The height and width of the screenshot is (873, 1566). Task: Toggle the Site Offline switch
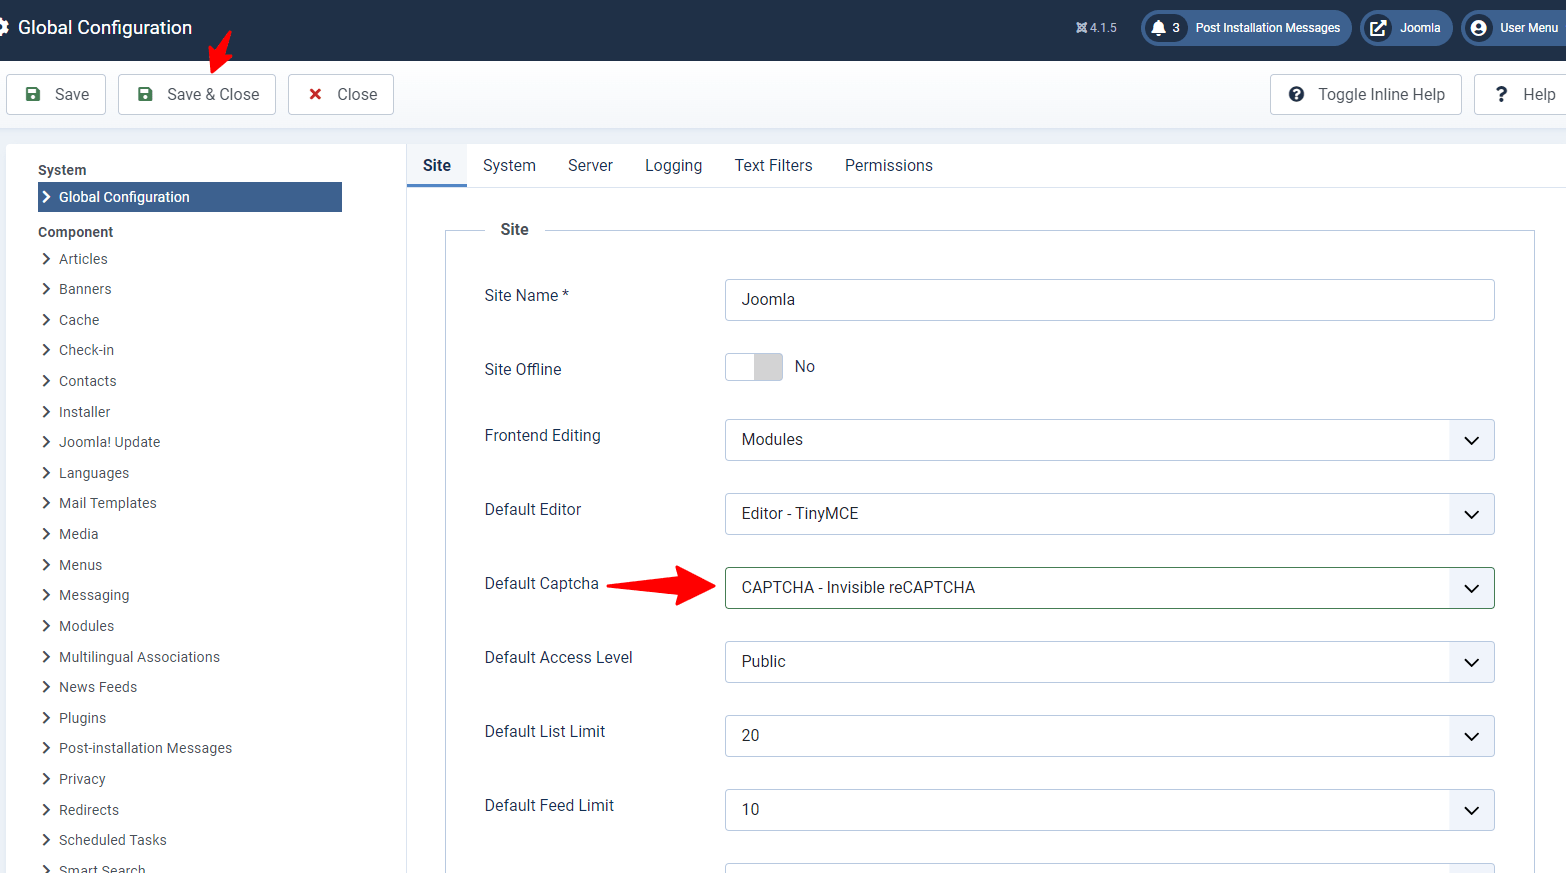(754, 367)
